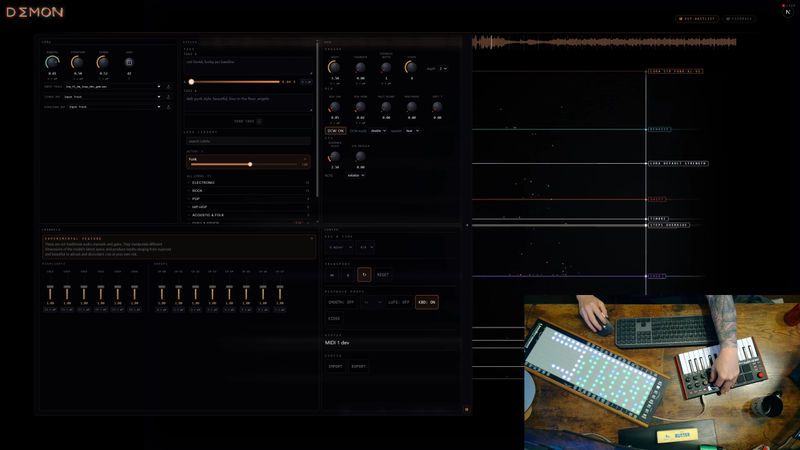The image size is (800, 450).
Task: Select the LORA DEFAULT STRENGTH timeline label
Action: [678, 163]
